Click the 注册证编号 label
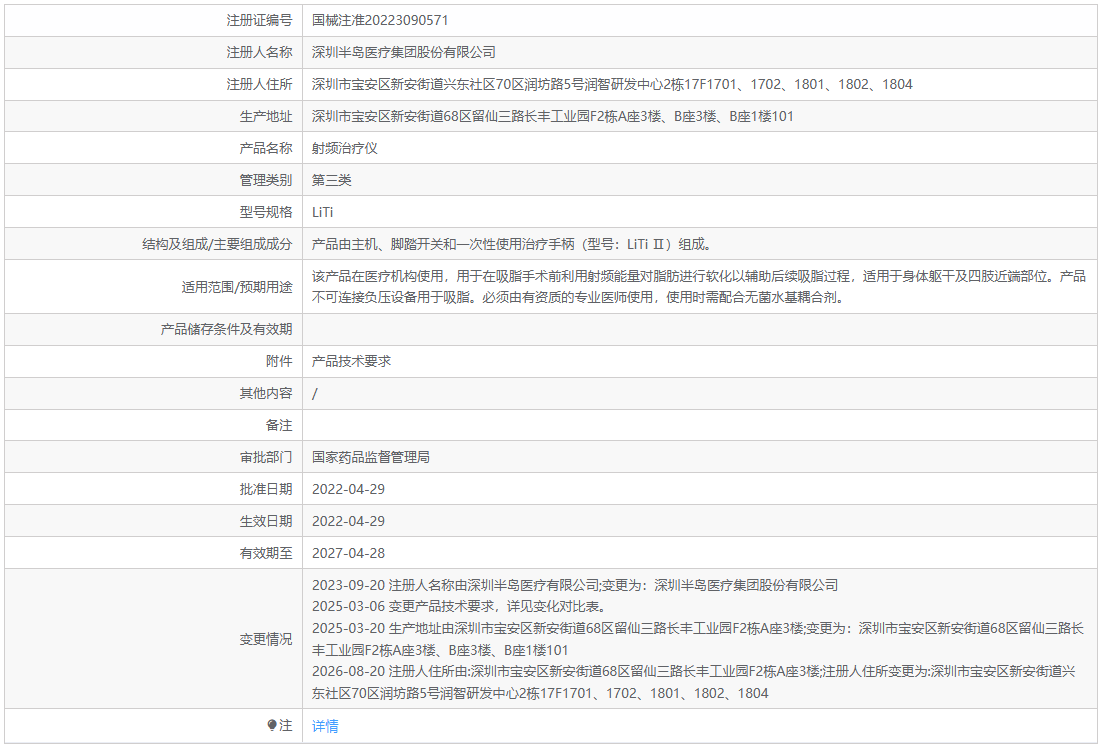The height and width of the screenshot is (749, 1104). (x=259, y=20)
